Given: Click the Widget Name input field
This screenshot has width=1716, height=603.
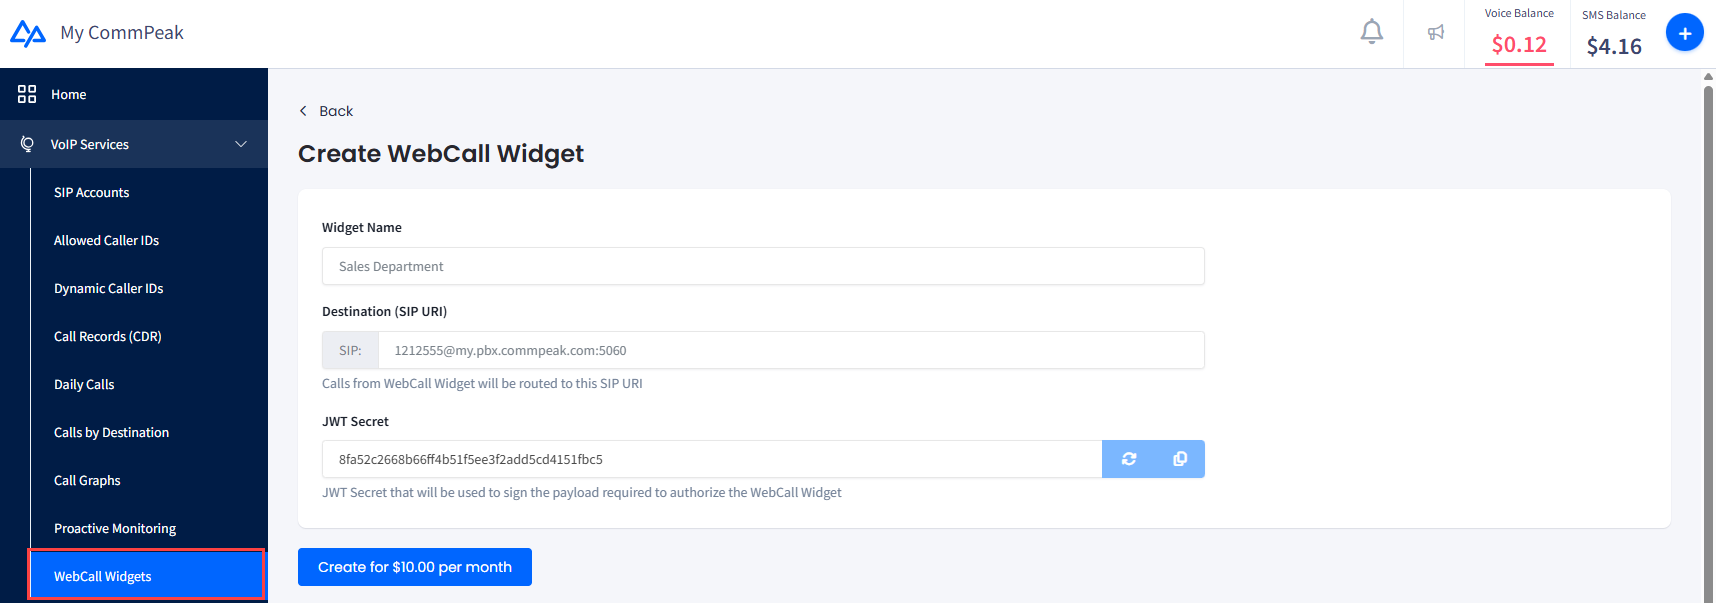Looking at the screenshot, I should coord(762,266).
